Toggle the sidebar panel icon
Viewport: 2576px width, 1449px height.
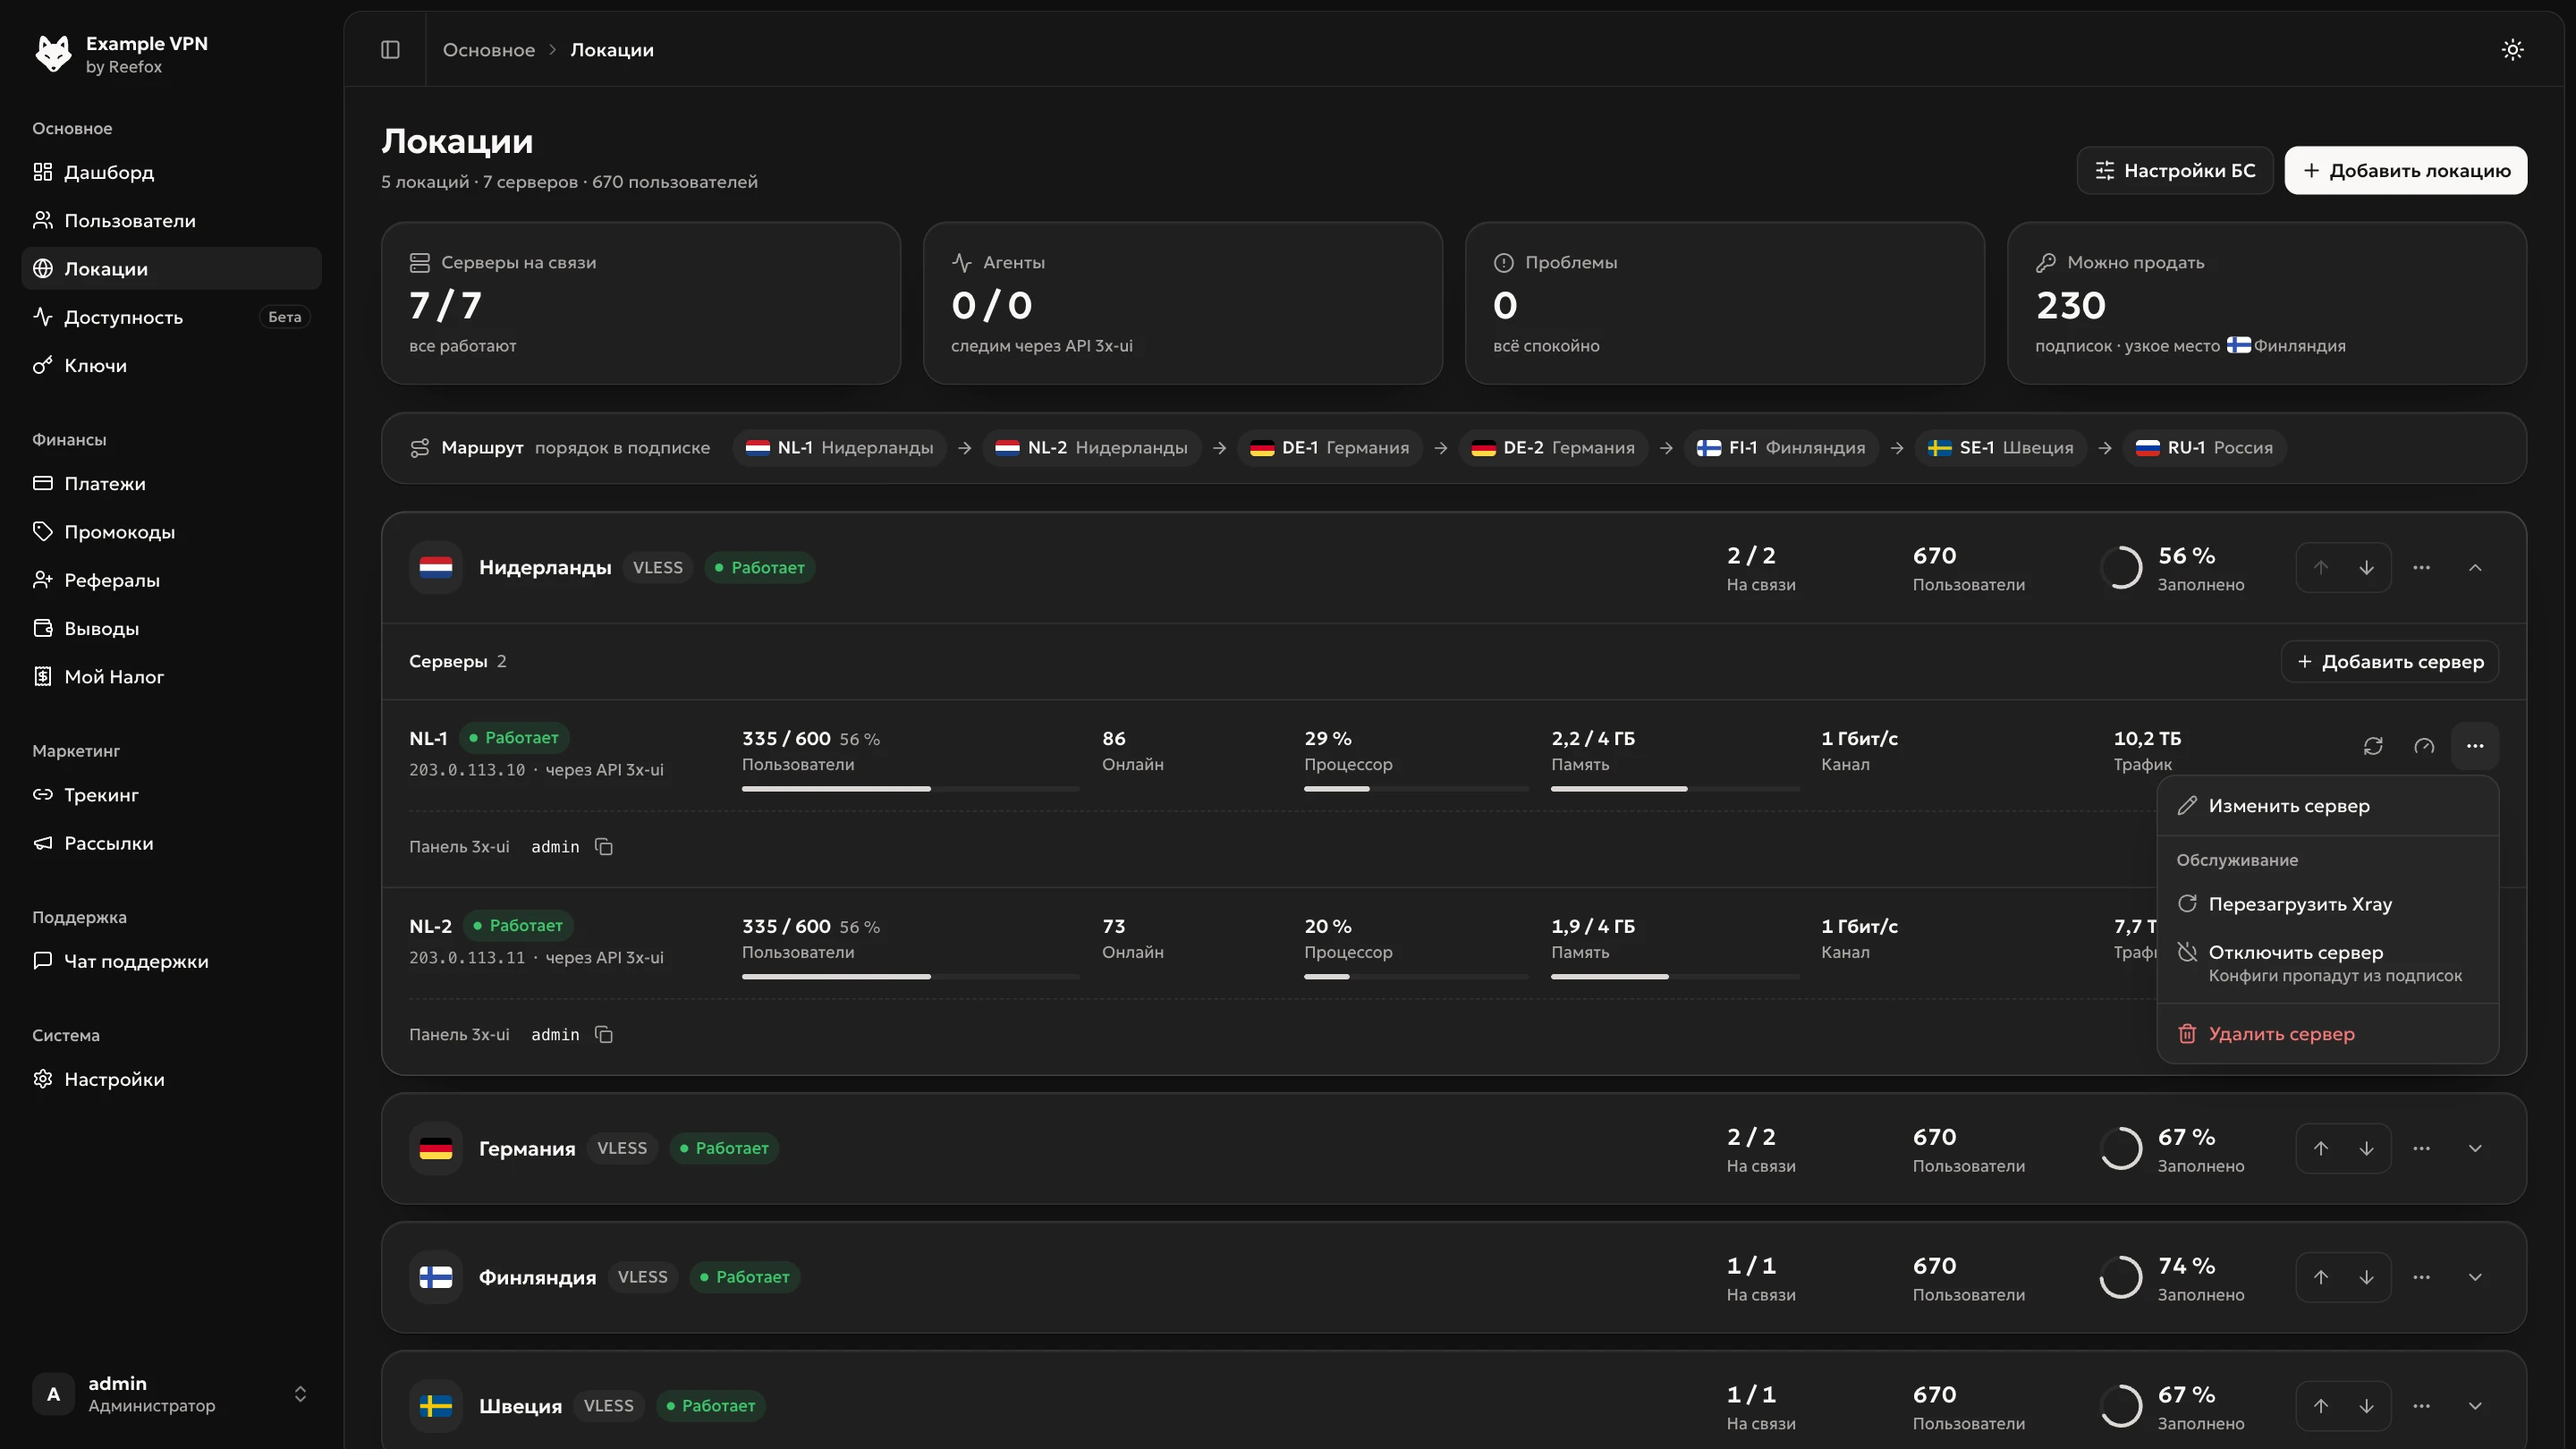point(390,49)
